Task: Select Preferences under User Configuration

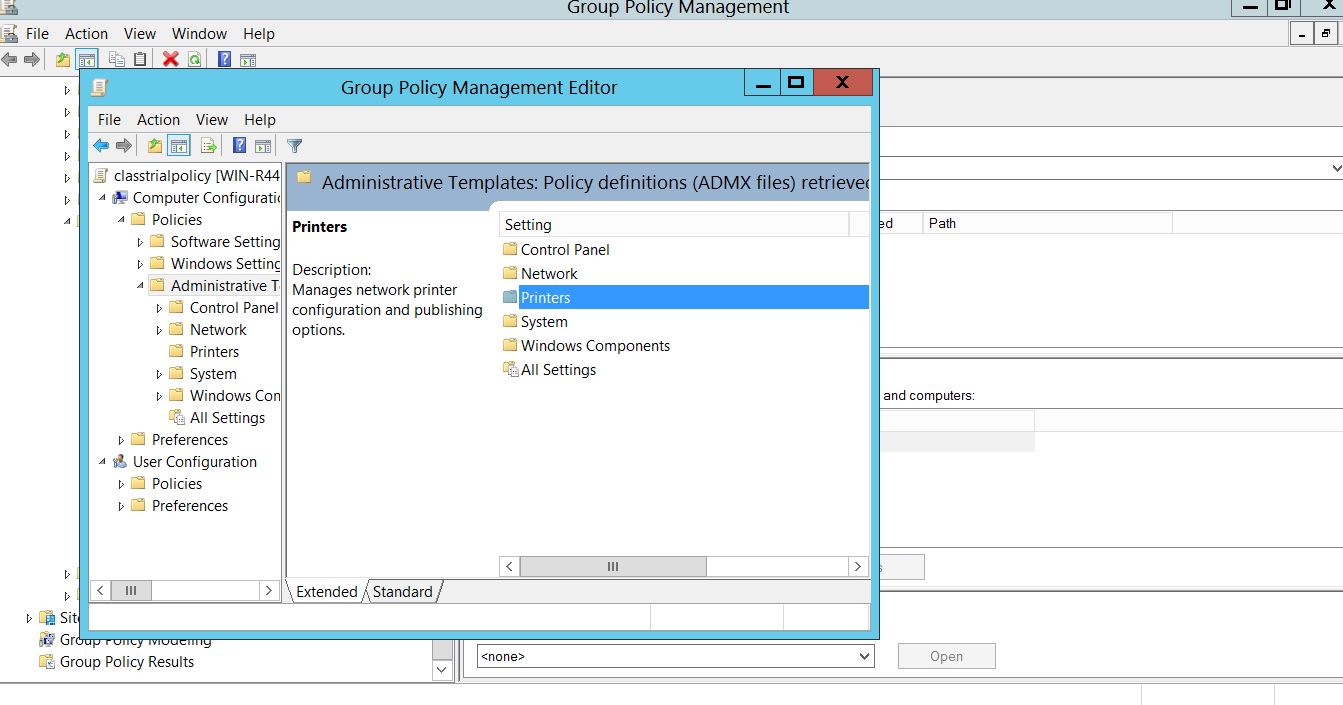Action: pyautogui.click(x=190, y=506)
